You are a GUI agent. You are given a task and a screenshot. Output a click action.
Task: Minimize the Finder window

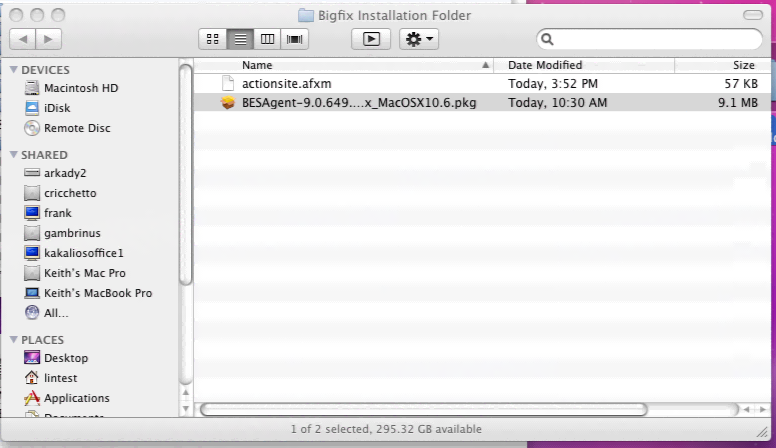tap(37, 15)
